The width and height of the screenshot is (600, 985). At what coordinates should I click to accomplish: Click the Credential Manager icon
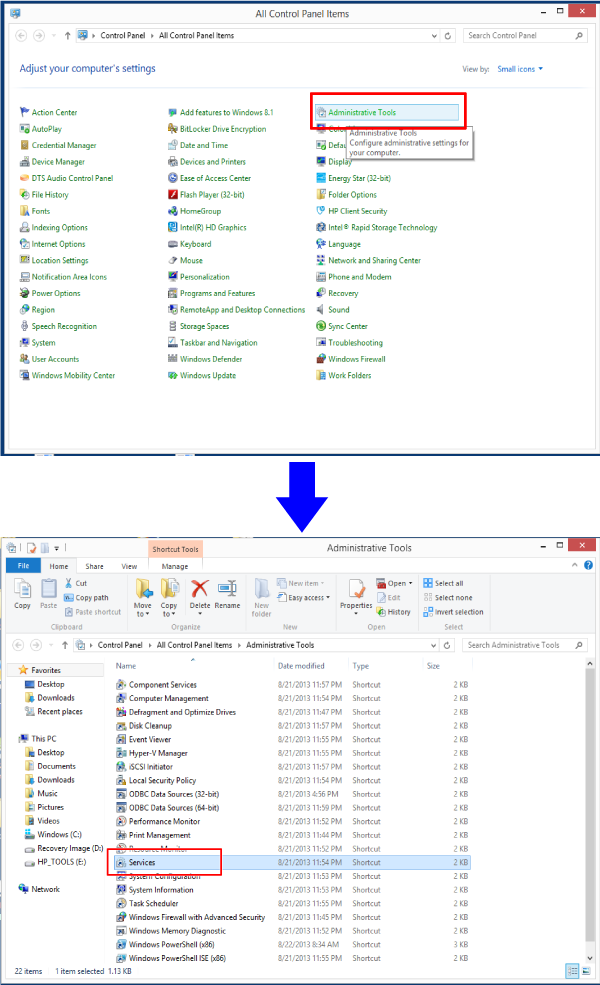pyautogui.click(x=25, y=145)
